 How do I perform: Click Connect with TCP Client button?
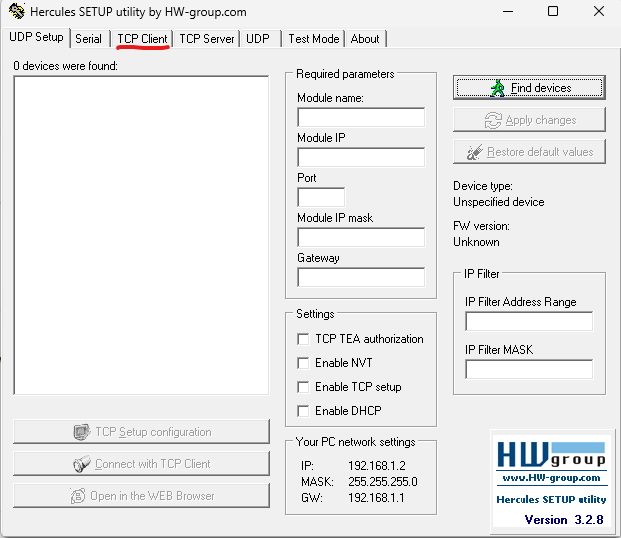click(141, 463)
